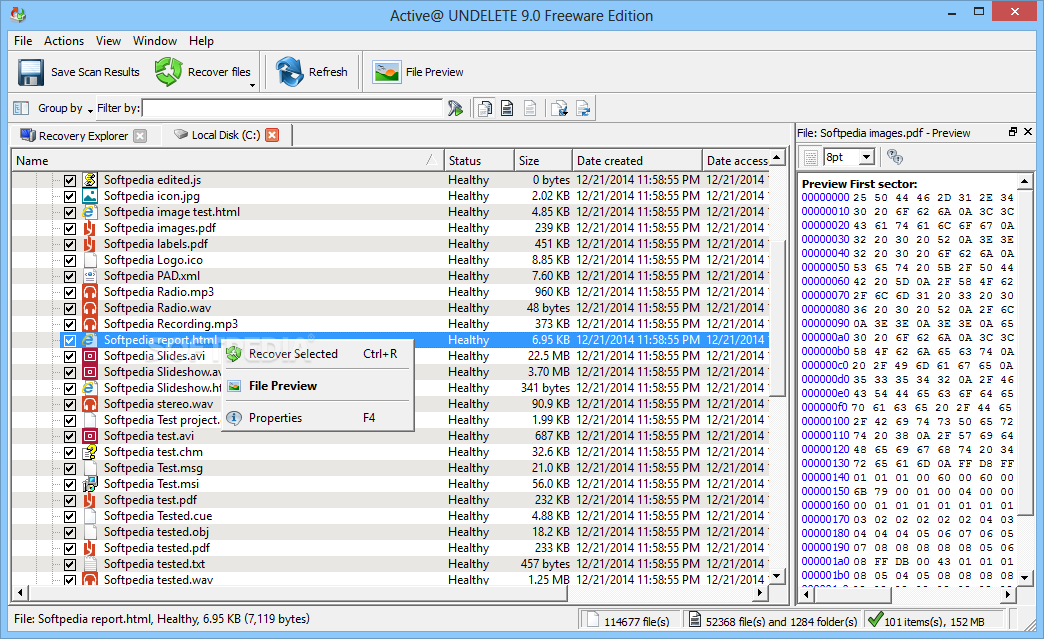Choose Properties in context menu
This screenshot has width=1044, height=639.
[x=318, y=418]
